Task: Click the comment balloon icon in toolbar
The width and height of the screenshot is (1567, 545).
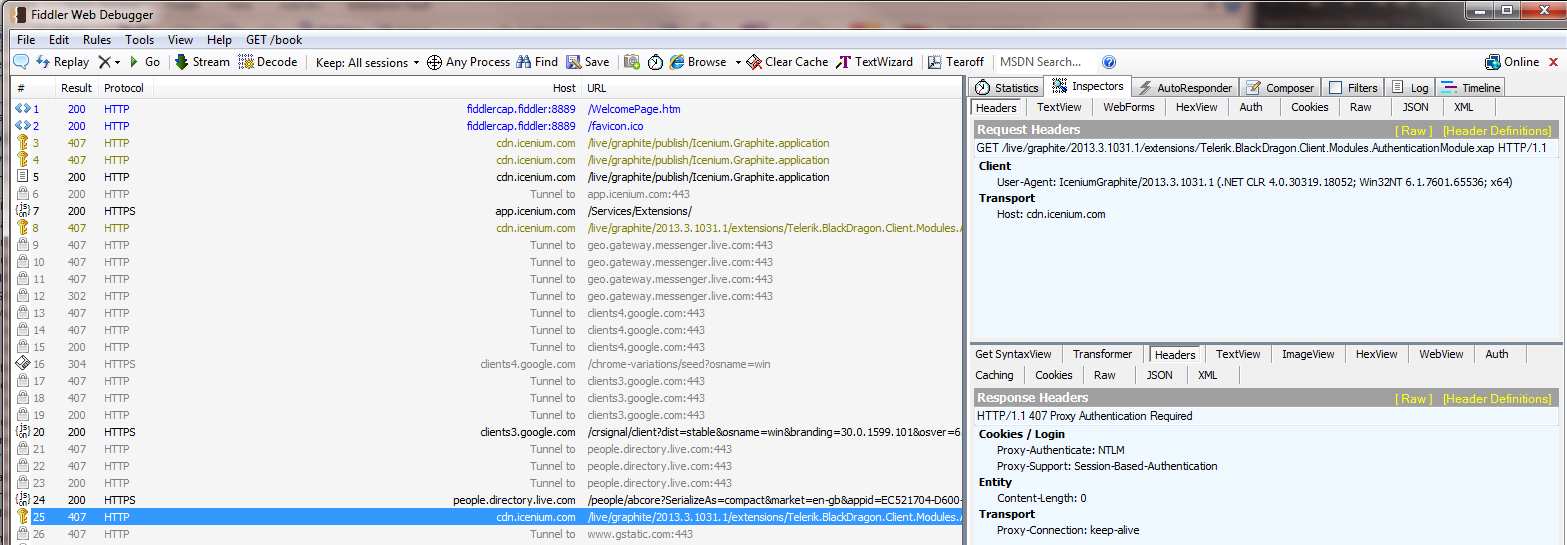Action: point(21,62)
